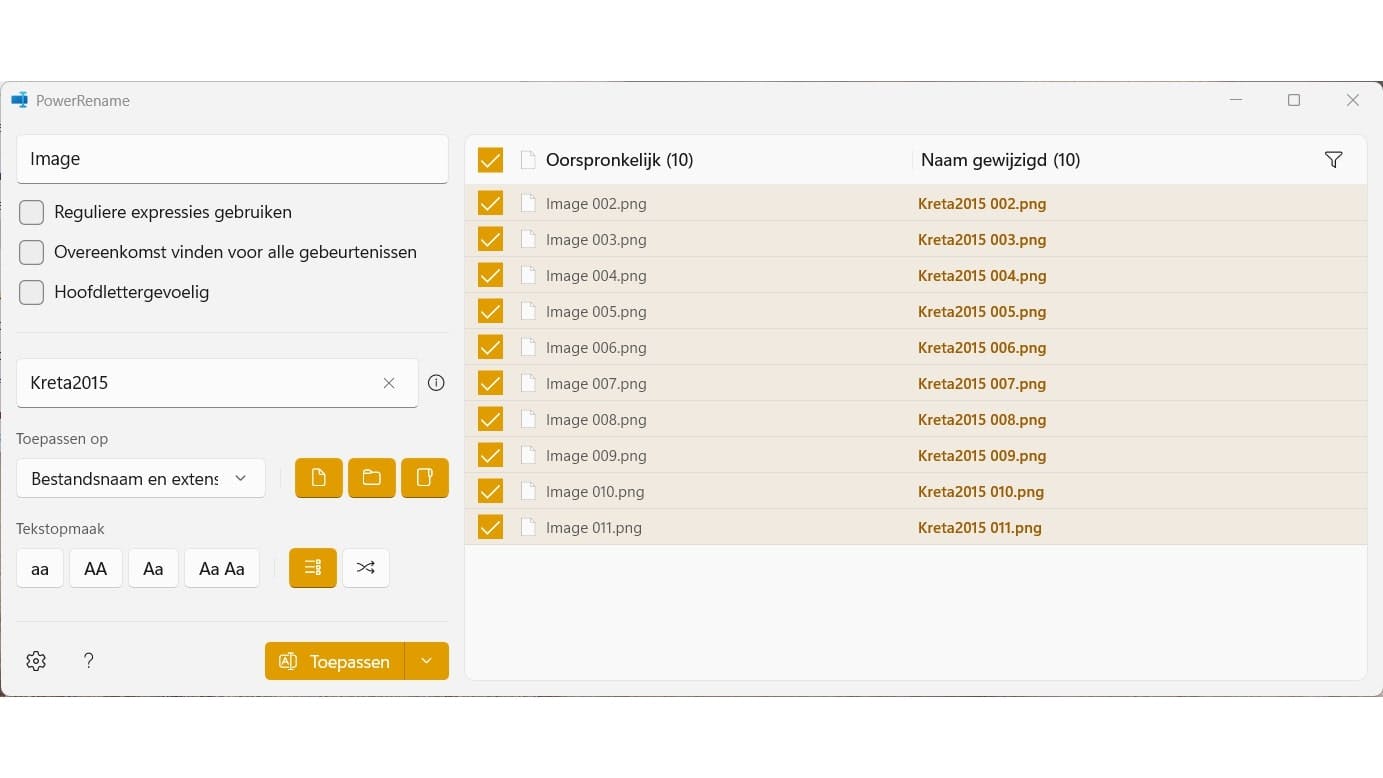
Task: Click the question mark help icon
Action: [x=89, y=661]
